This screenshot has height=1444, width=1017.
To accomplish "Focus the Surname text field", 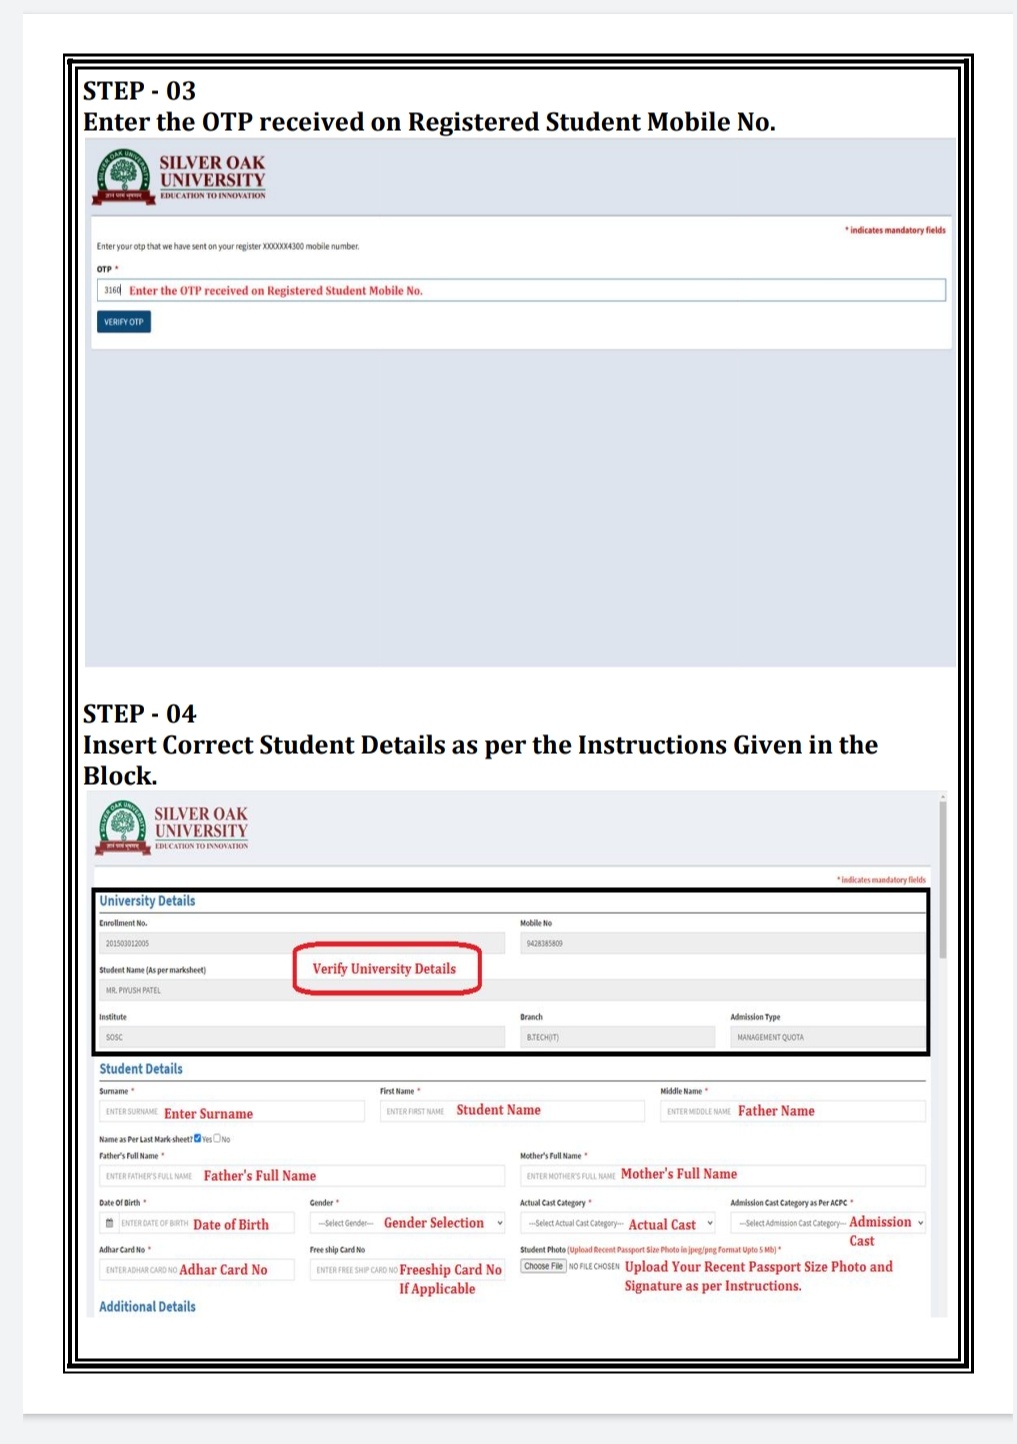I will pos(231,1112).
